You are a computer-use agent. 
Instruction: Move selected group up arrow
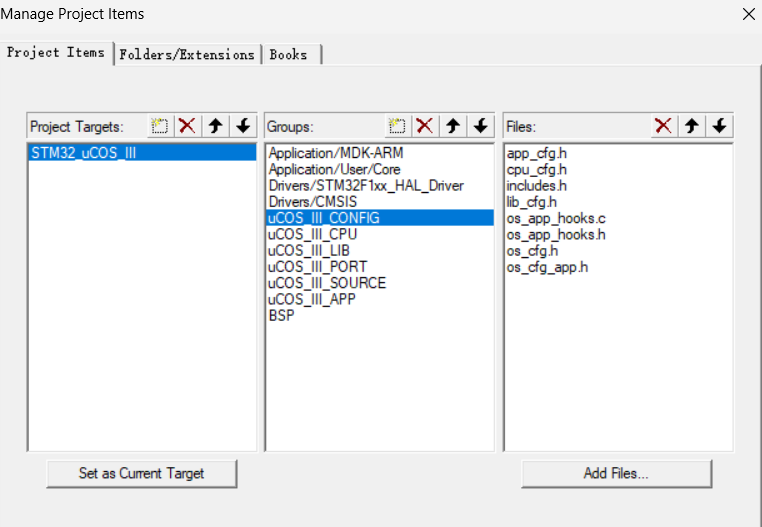pyautogui.click(x=453, y=126)
